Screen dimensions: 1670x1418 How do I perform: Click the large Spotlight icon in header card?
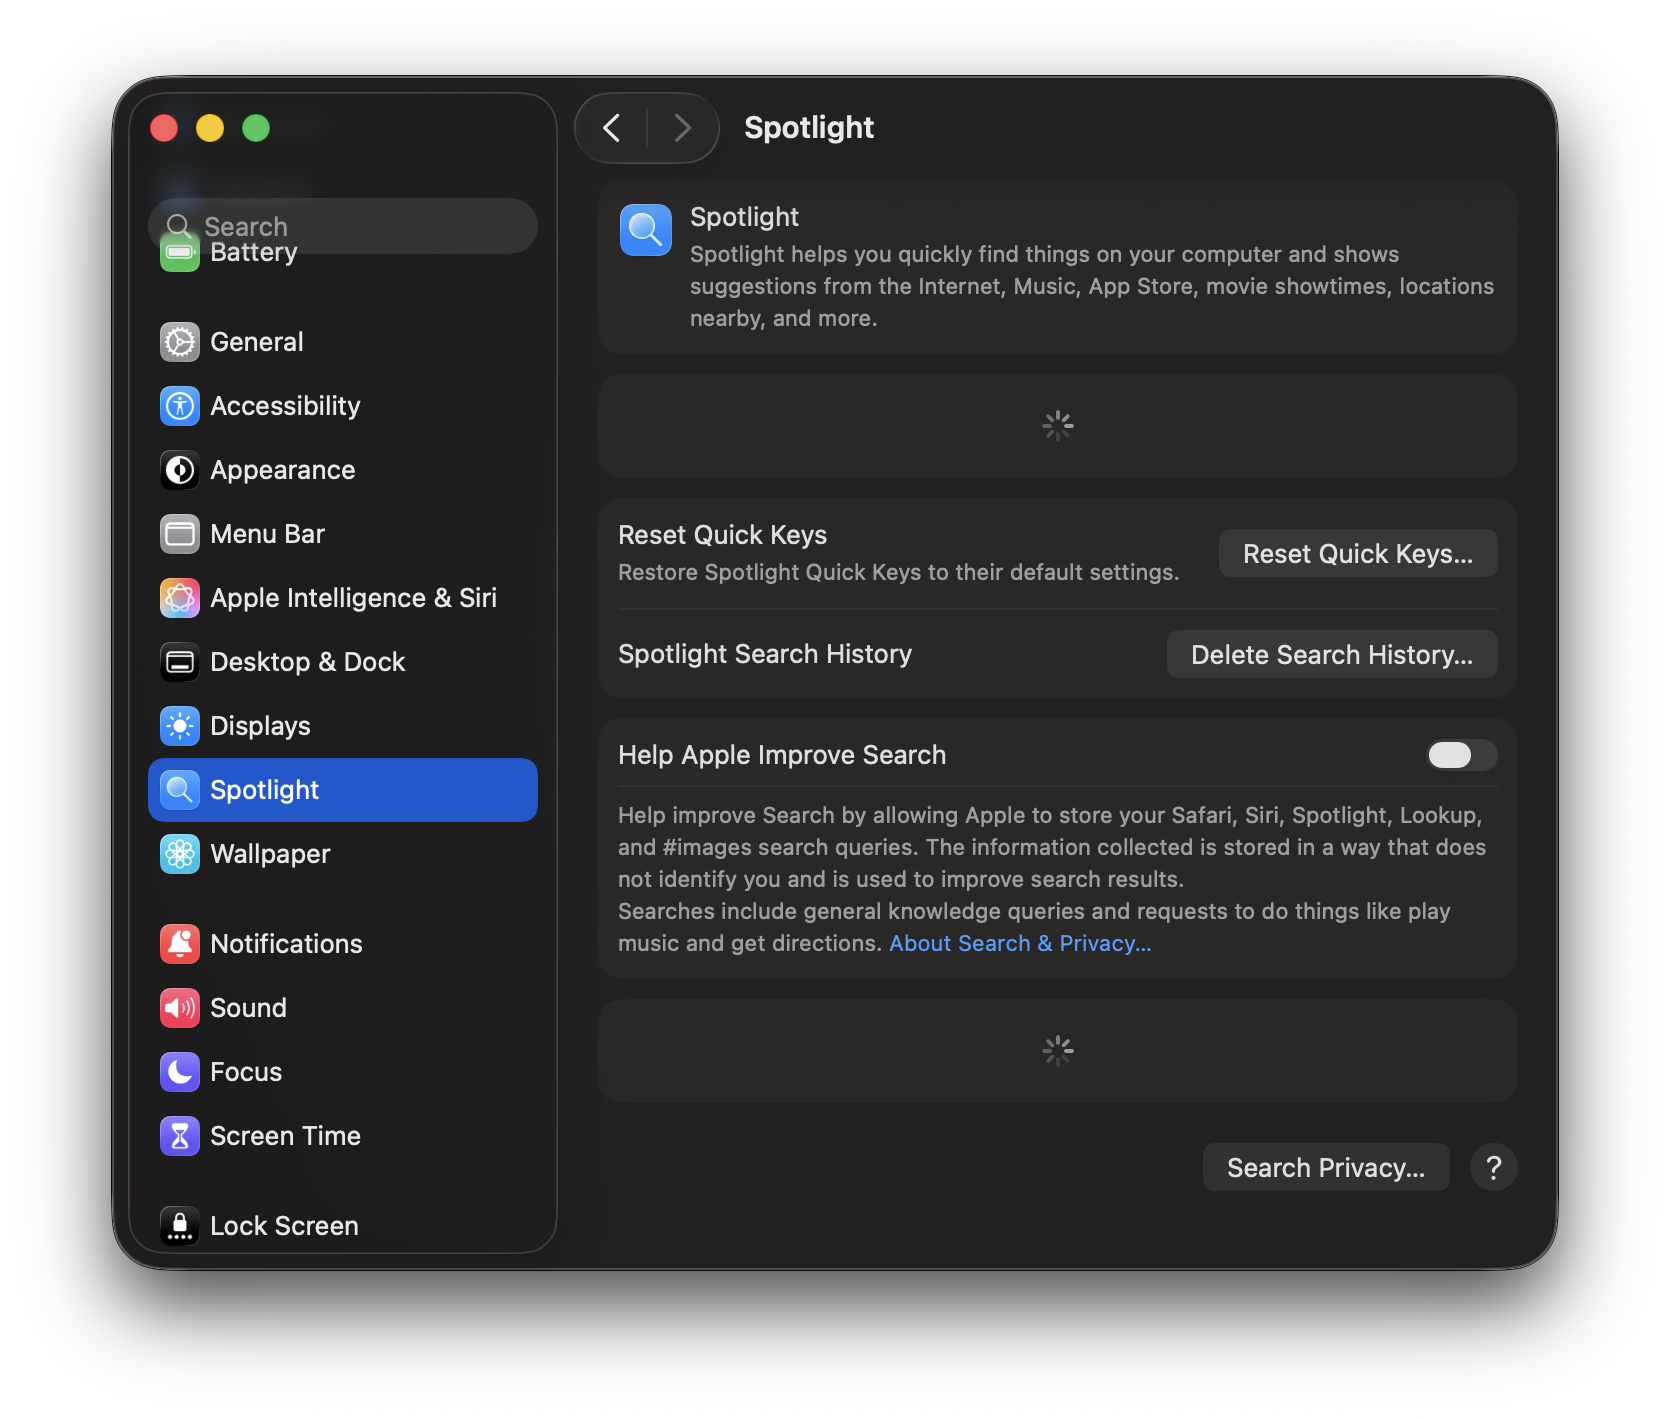[646, 230]
